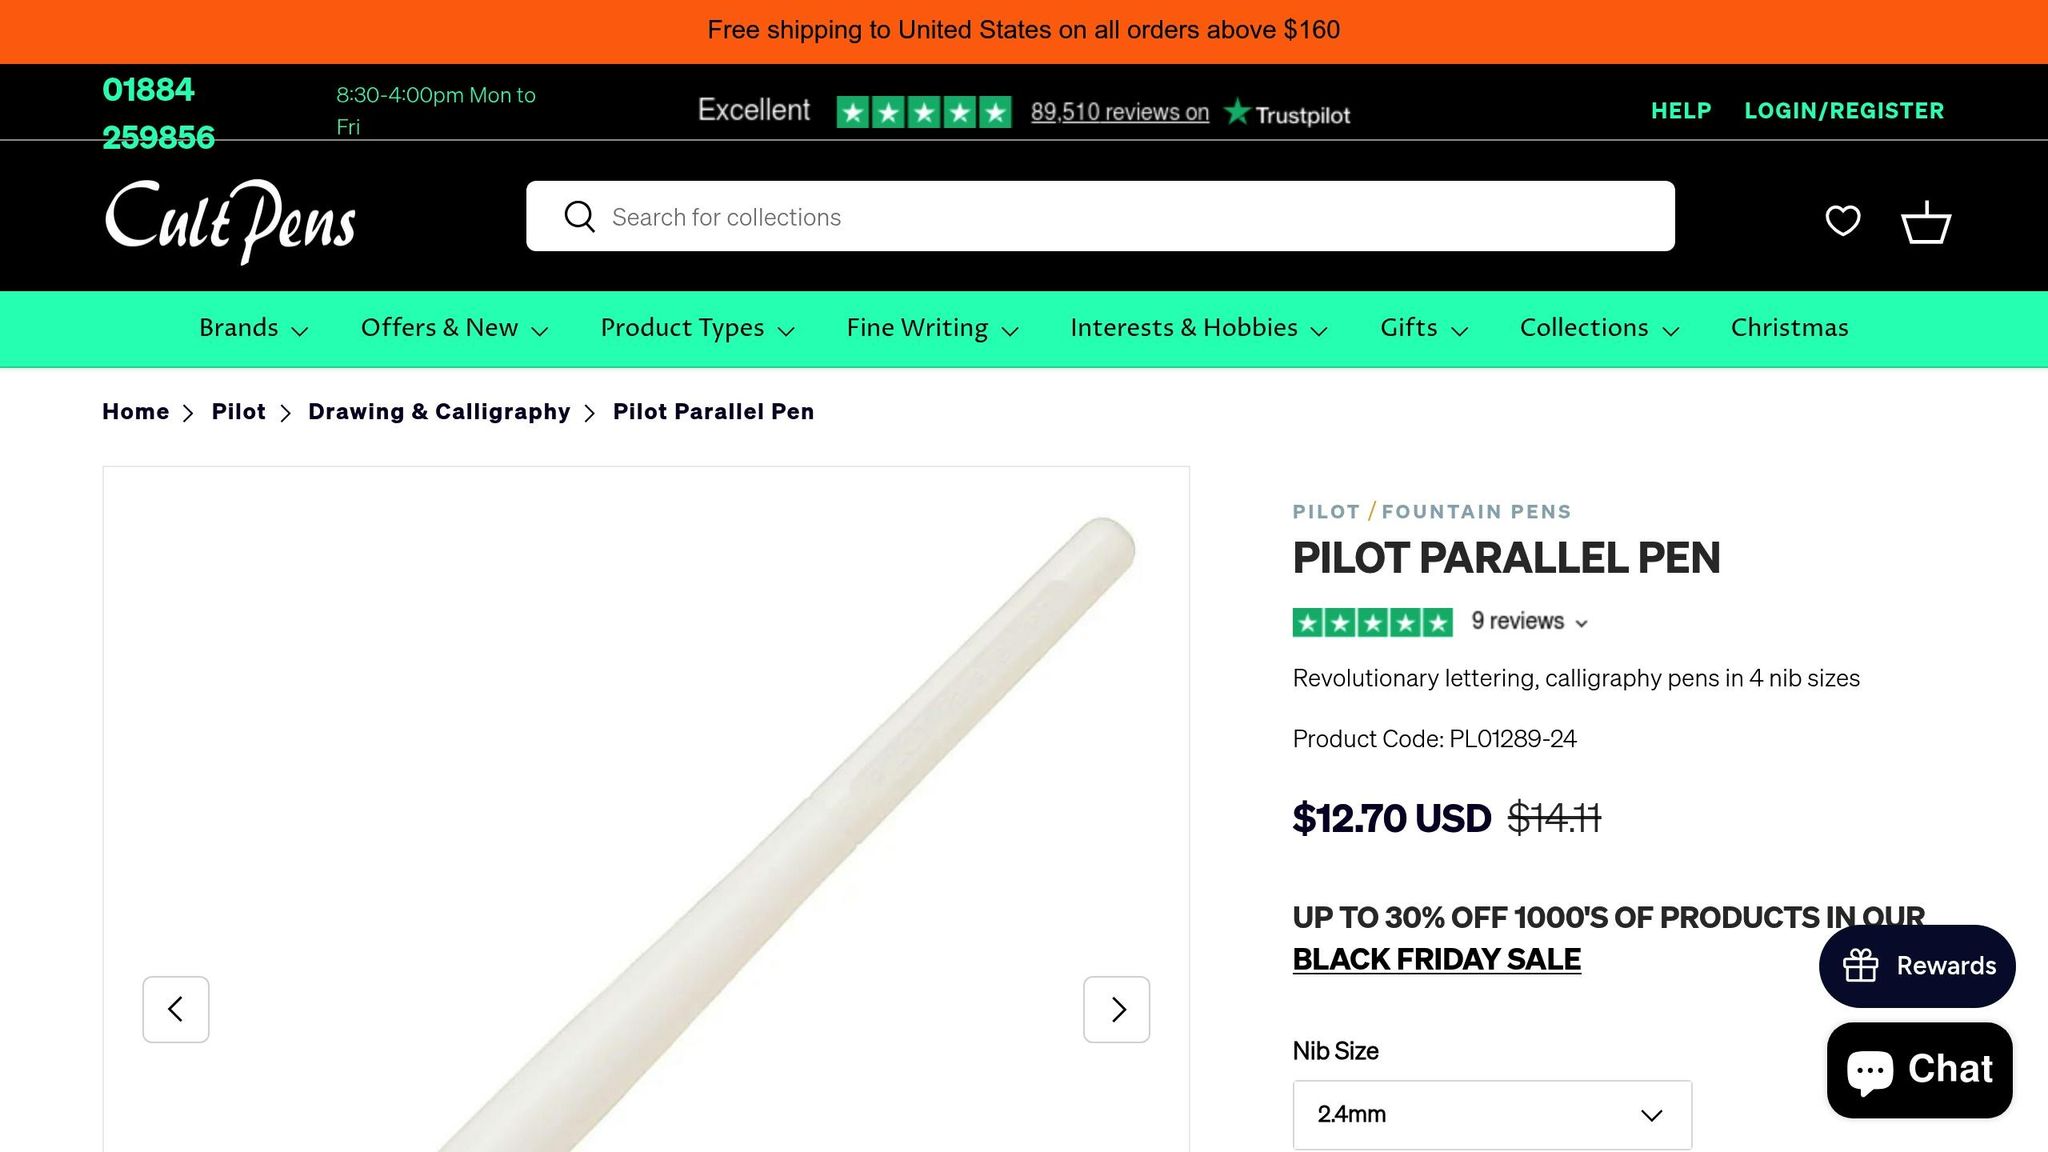Show the previous product image arrow
2048x1152 pixels.
[x=176, y=1009]
